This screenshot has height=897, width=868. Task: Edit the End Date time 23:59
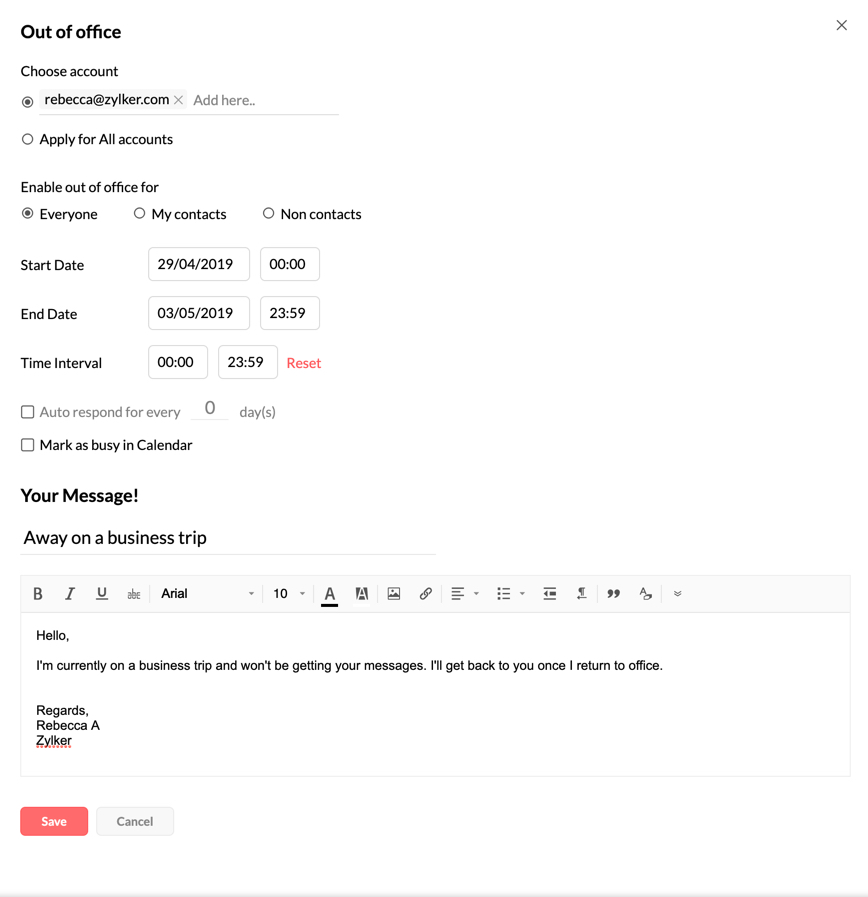point(290,313)
